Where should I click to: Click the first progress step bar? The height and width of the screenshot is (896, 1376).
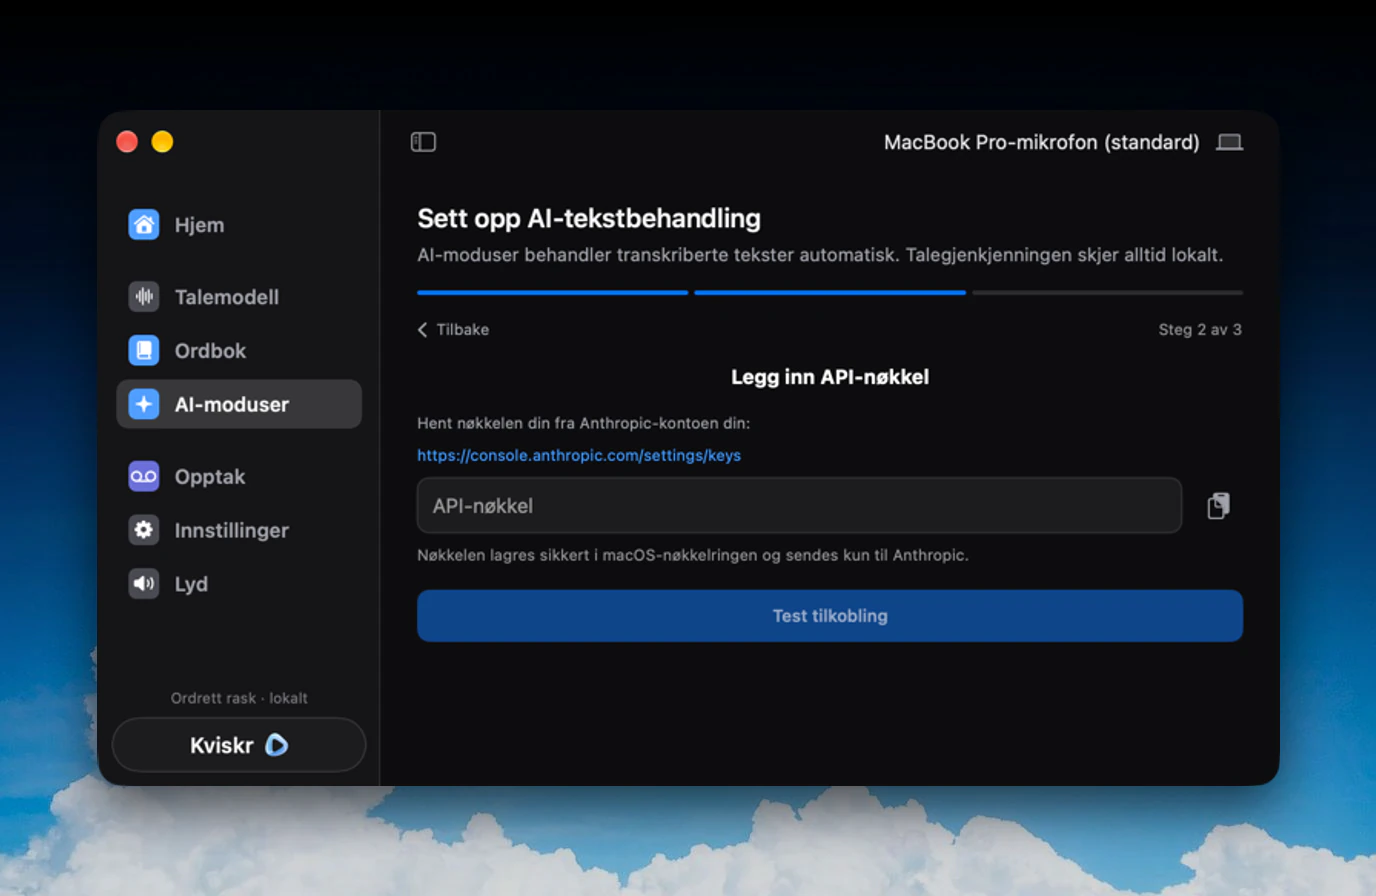[x=552, y=293]
